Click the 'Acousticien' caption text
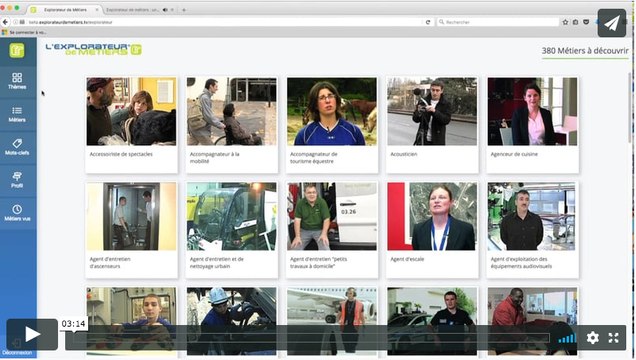Image resolution: width=636 pixels, height=360 pixels. coord(404,154)
